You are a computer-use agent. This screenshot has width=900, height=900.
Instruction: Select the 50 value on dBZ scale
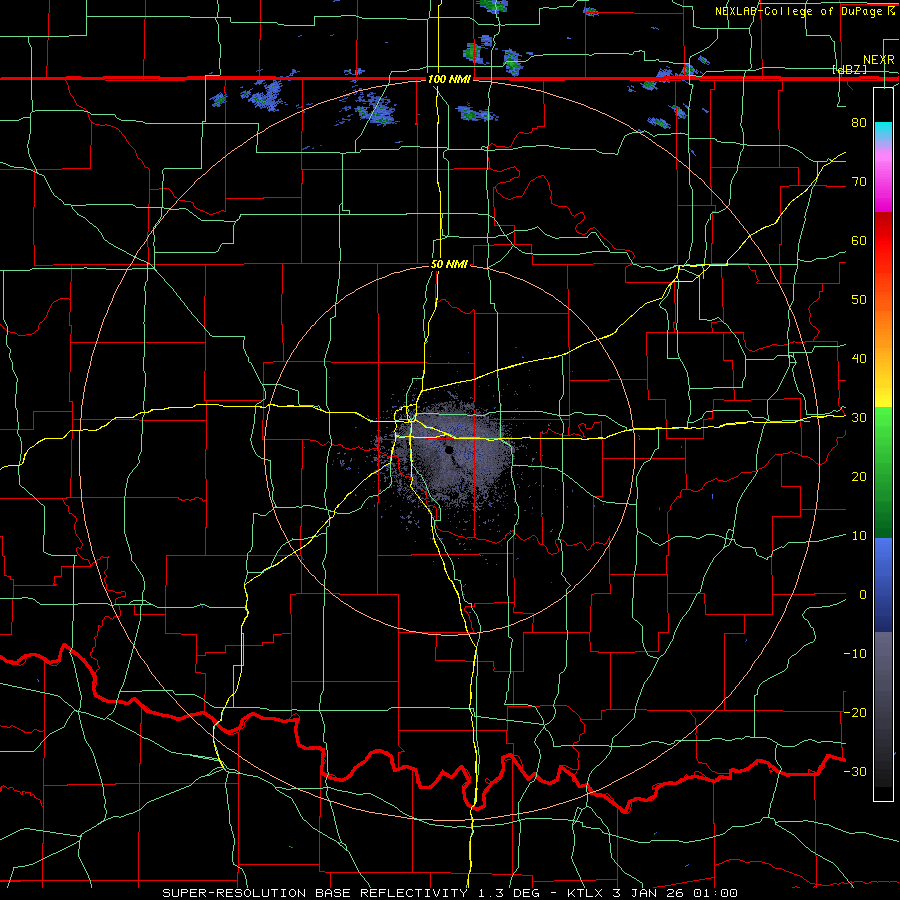[859, 299]
